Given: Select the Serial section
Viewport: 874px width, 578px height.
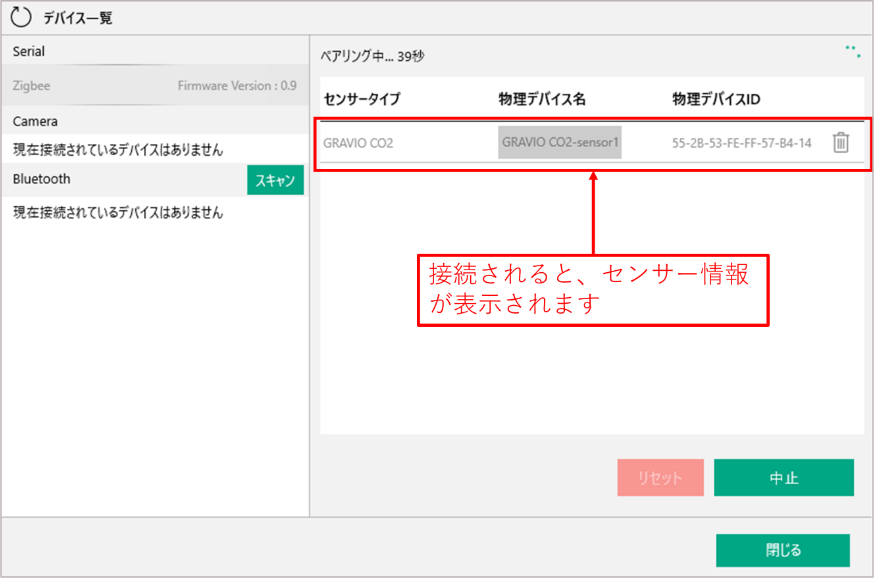Looking at the screenshot, I should [156, 51].
